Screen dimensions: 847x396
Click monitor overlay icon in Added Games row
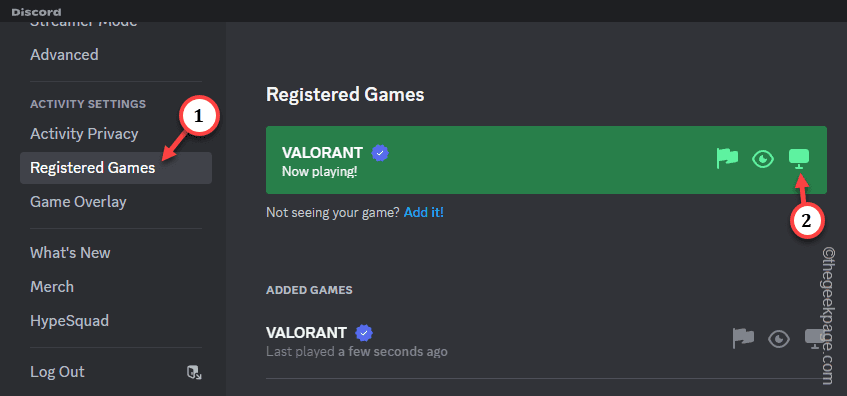point(815,339)
